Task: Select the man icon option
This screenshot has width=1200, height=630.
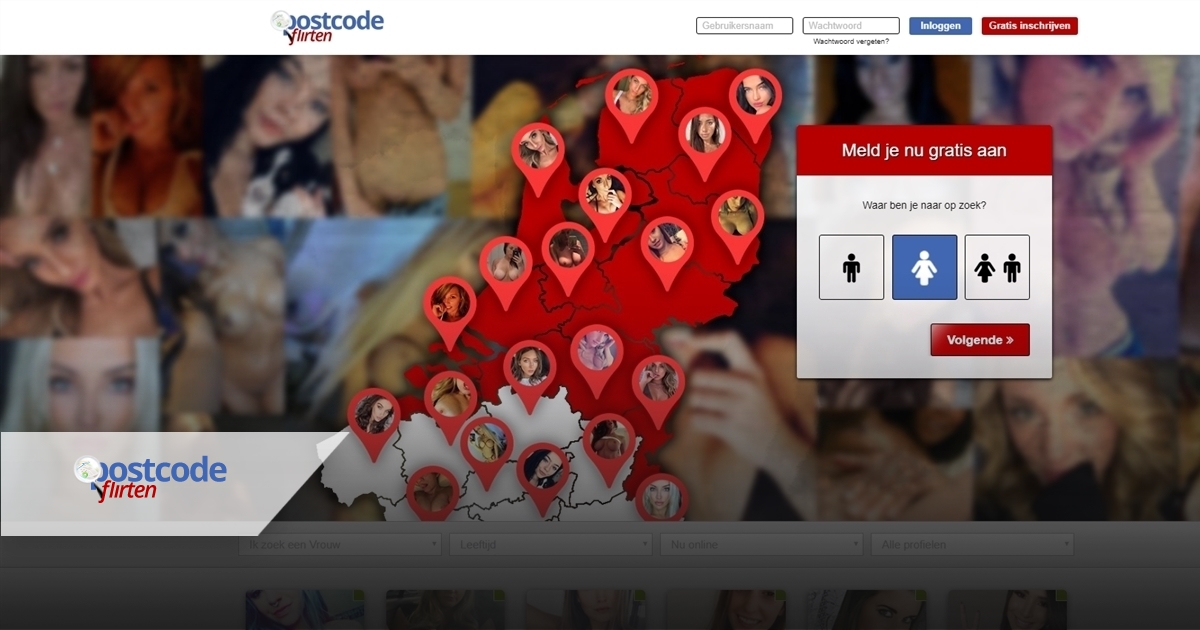Action: click(x=851, y=267)
